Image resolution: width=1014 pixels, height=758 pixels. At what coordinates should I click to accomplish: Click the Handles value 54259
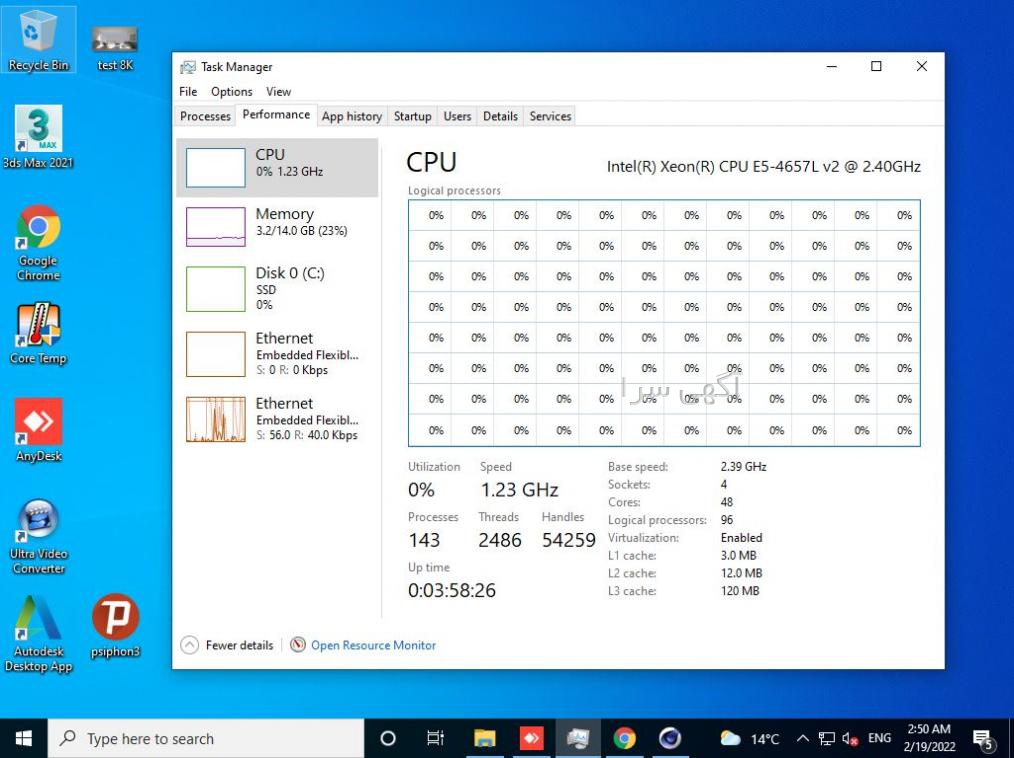tap(568, 540)
